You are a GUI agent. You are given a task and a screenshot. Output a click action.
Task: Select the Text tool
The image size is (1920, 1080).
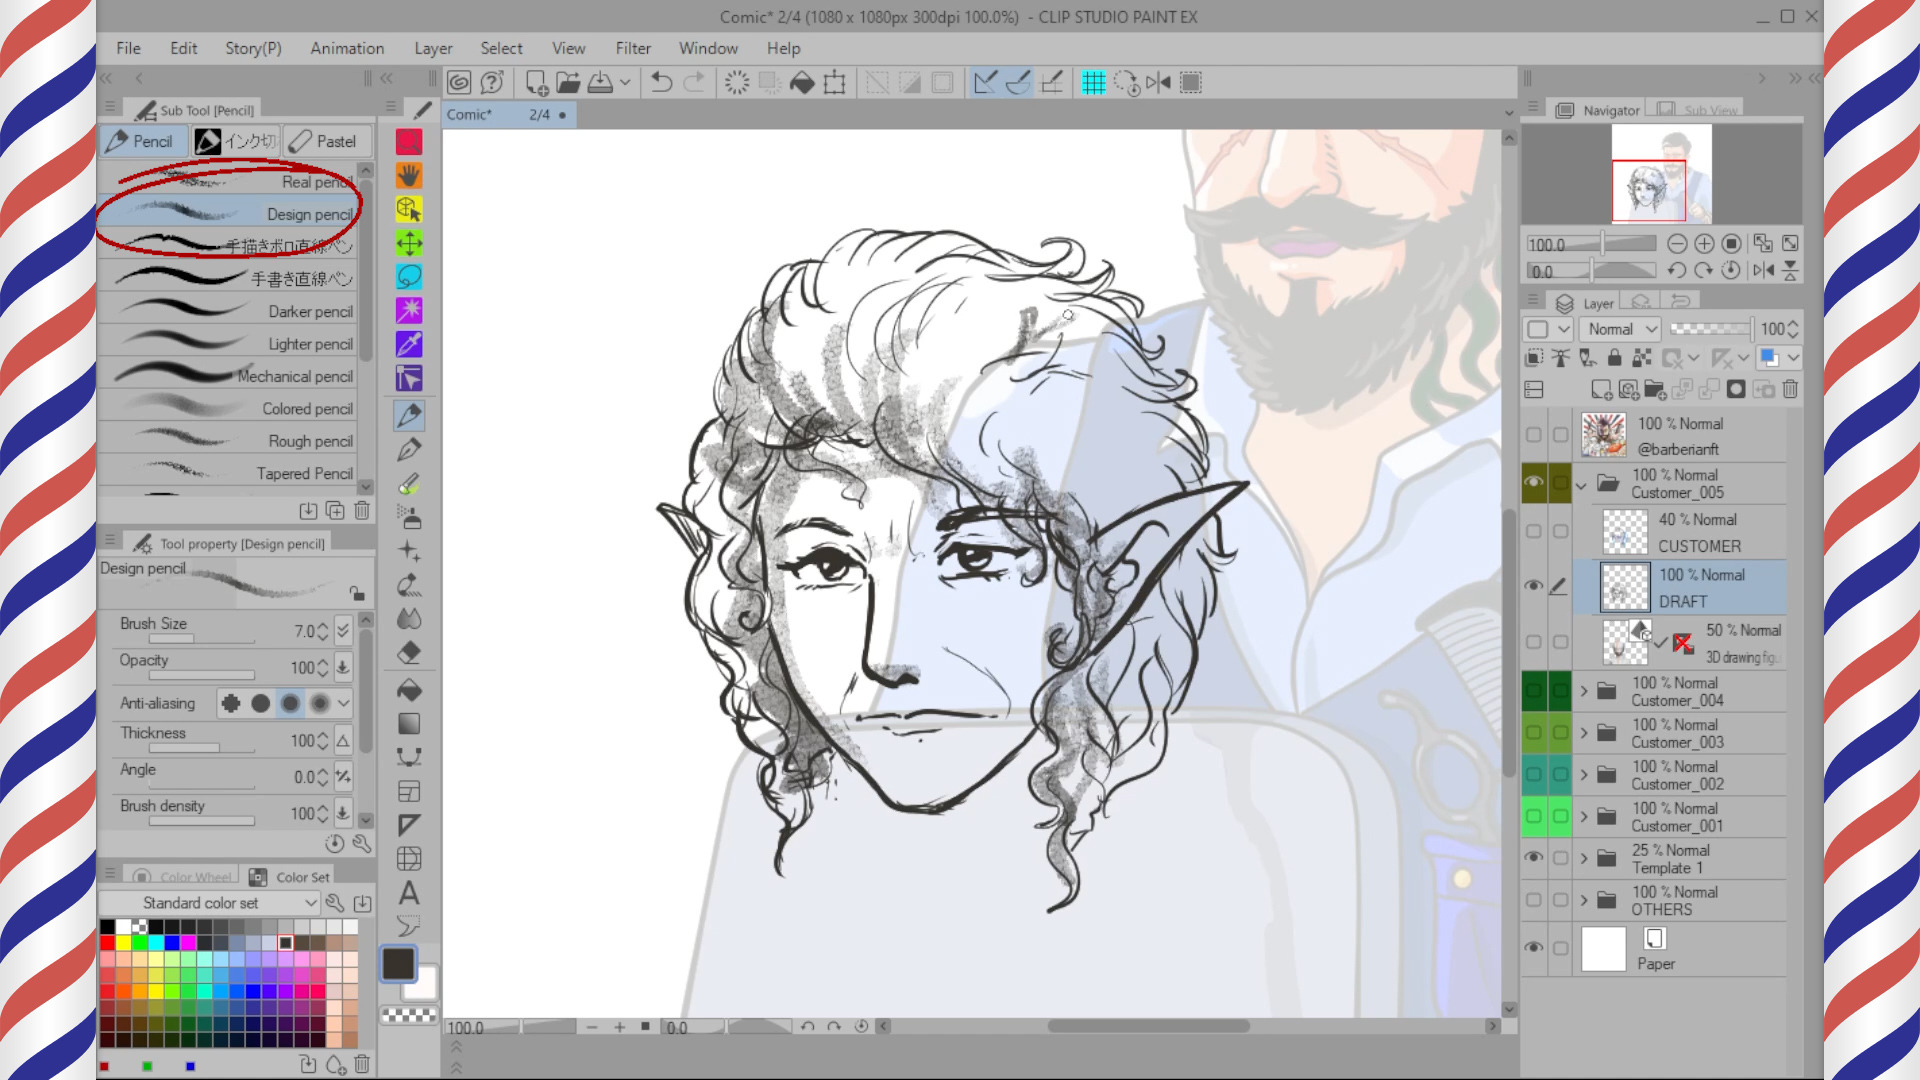click(x=409, y=893)
